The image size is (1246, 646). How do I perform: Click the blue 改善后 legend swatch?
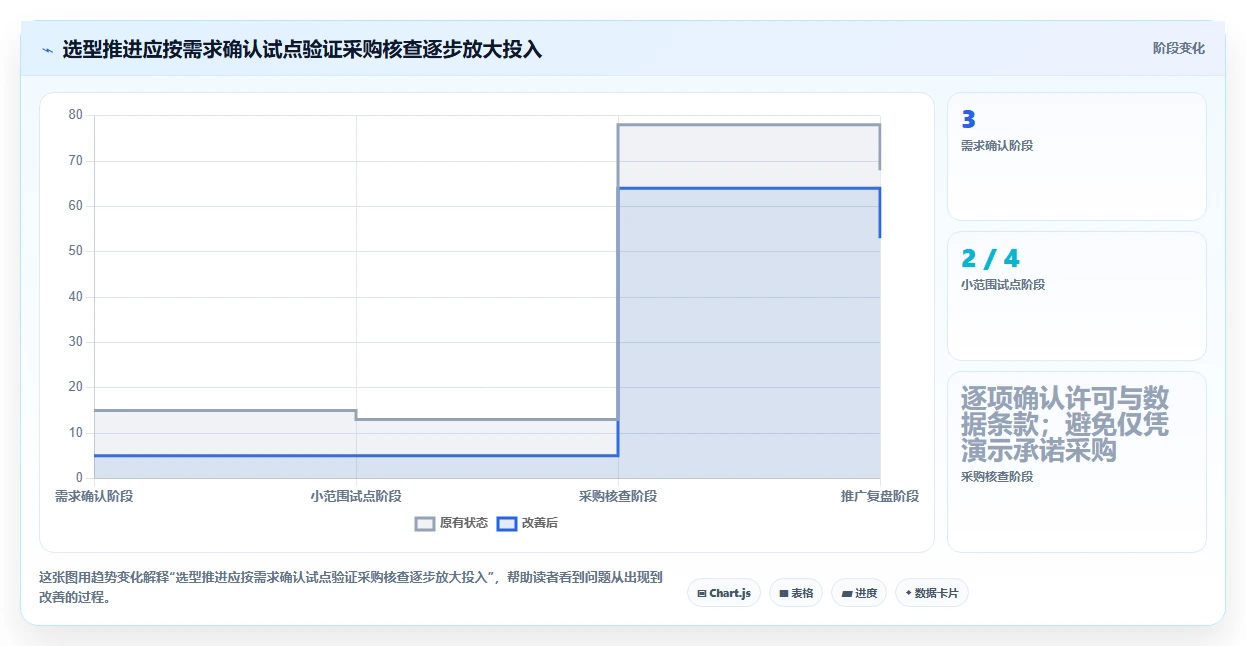tap(507, 523)
